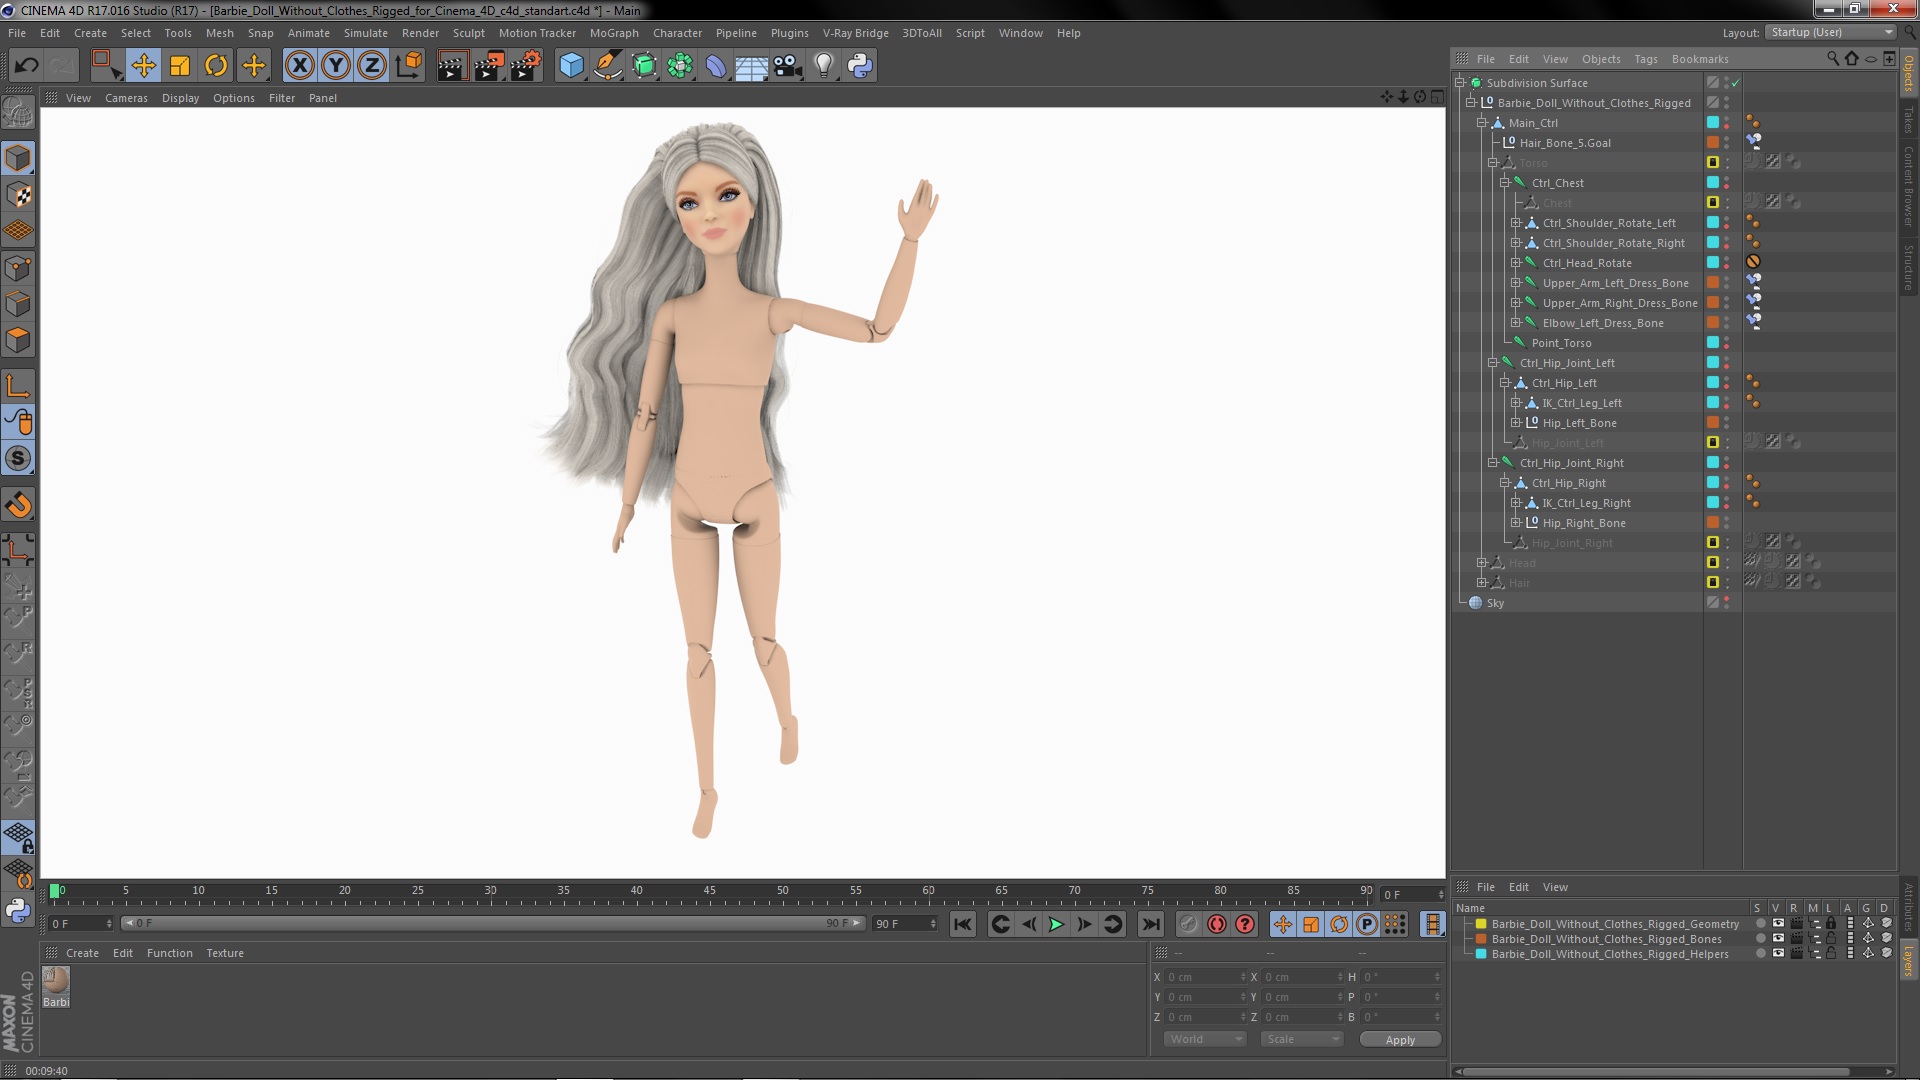Viewport: 1920px width, 1080px height.
Task: Select the Move tool in toolbar
Action: pyautogui.click(x=142, y=65)
